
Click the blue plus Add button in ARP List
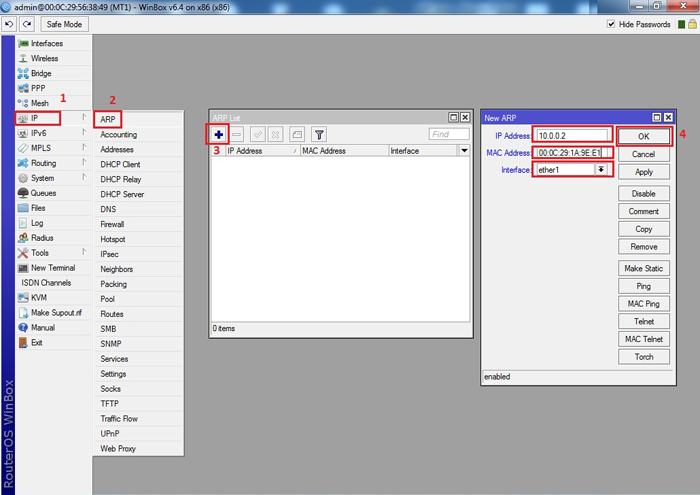tap(219, 134)
